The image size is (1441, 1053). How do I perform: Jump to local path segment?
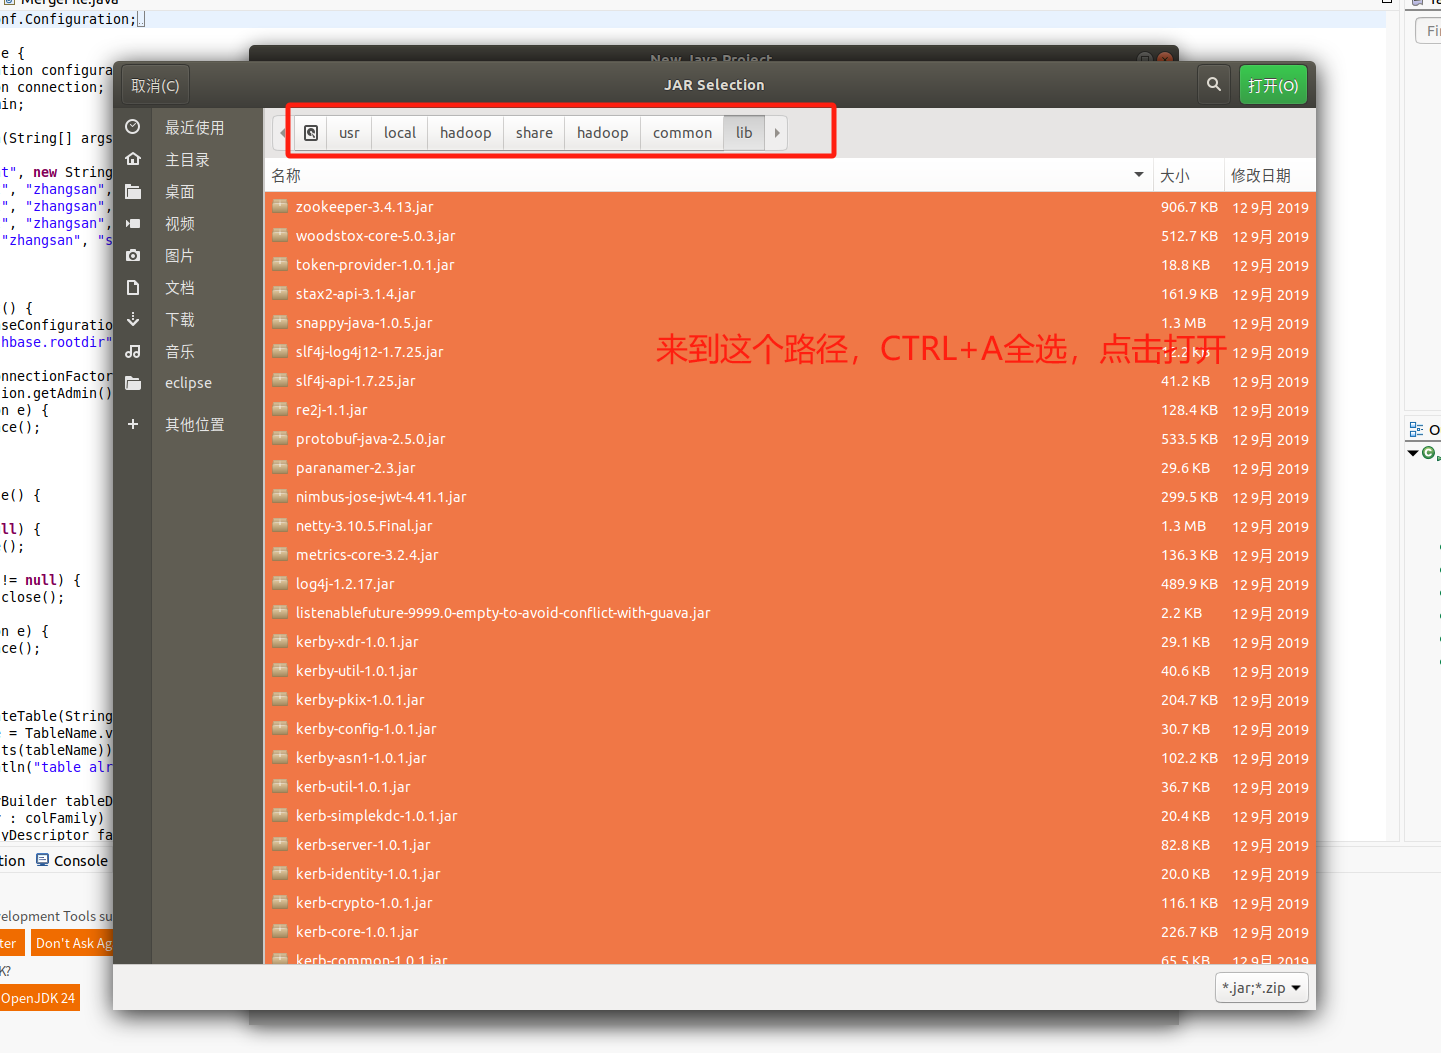click(x=400, y=133)
